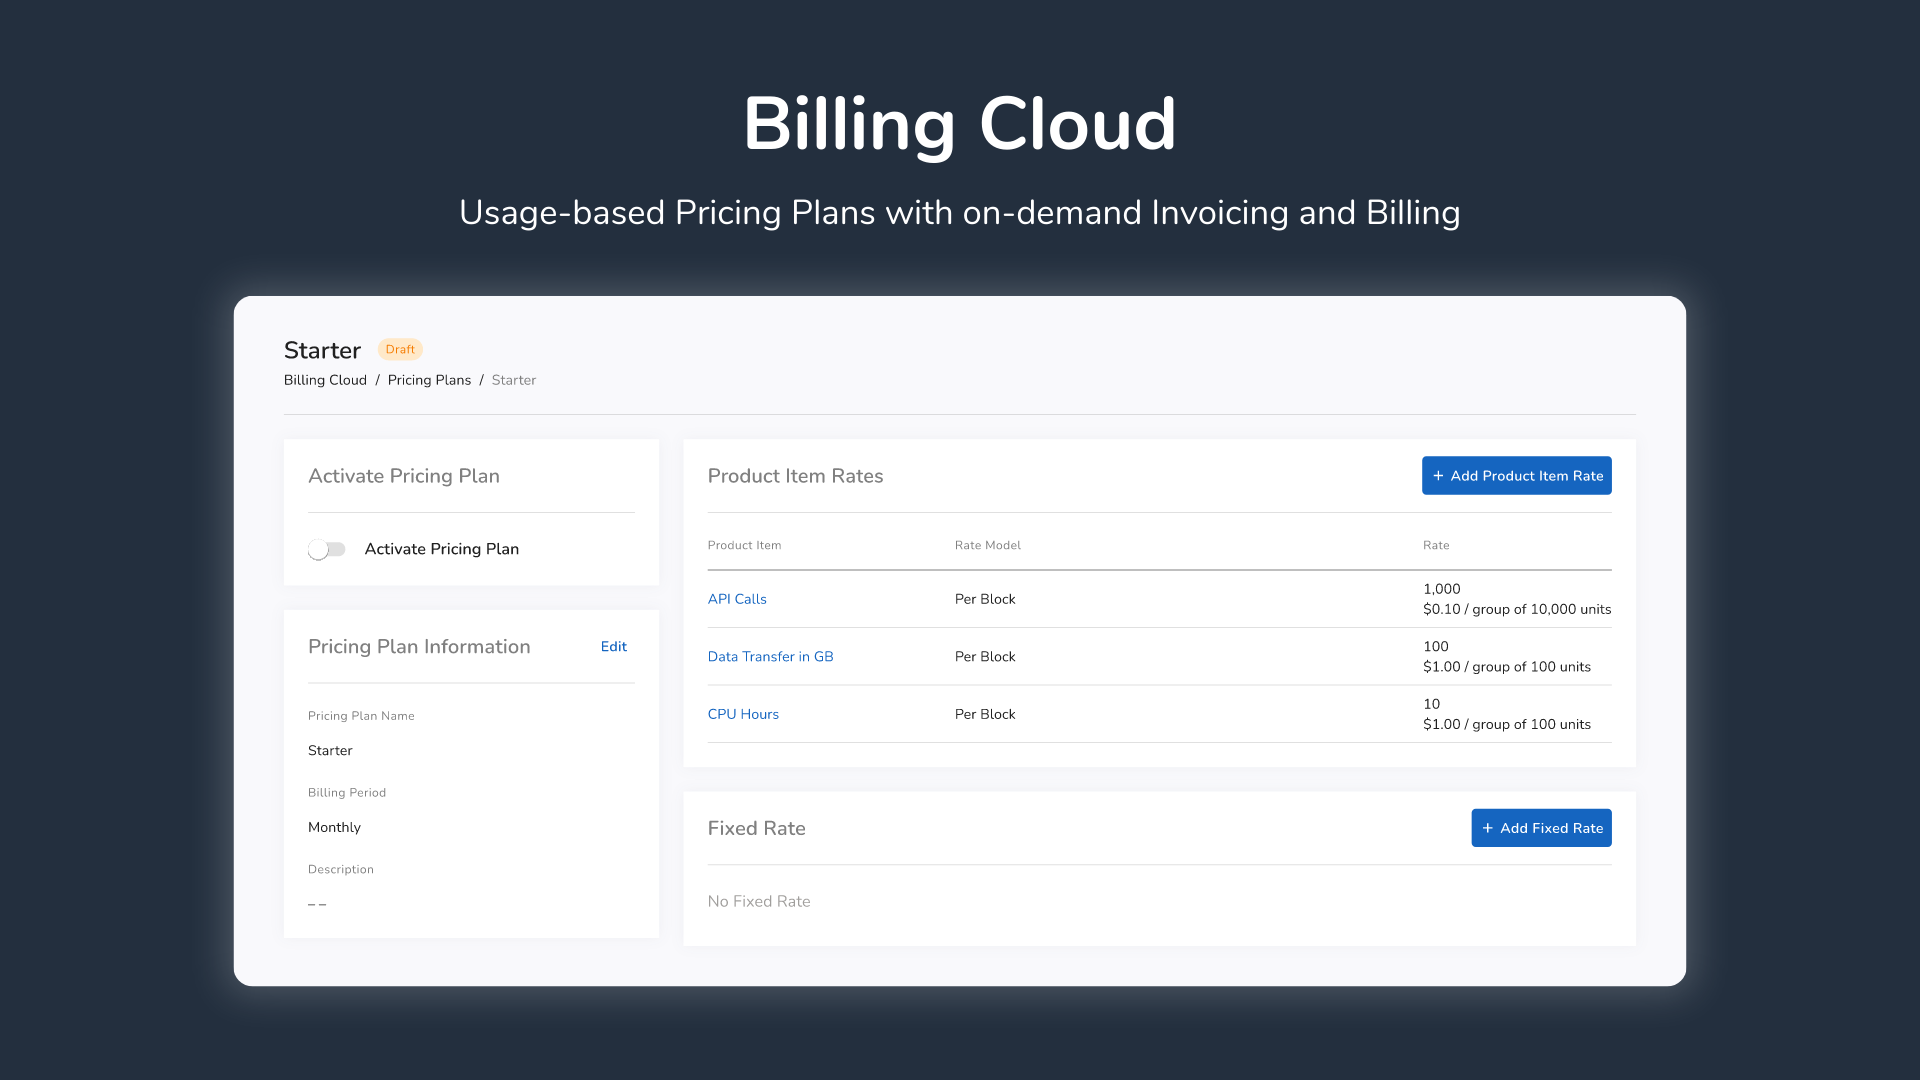1920x1080 pixels.
Task: Go to Billing Cloud breadcrumb
Action: (325, 380)
